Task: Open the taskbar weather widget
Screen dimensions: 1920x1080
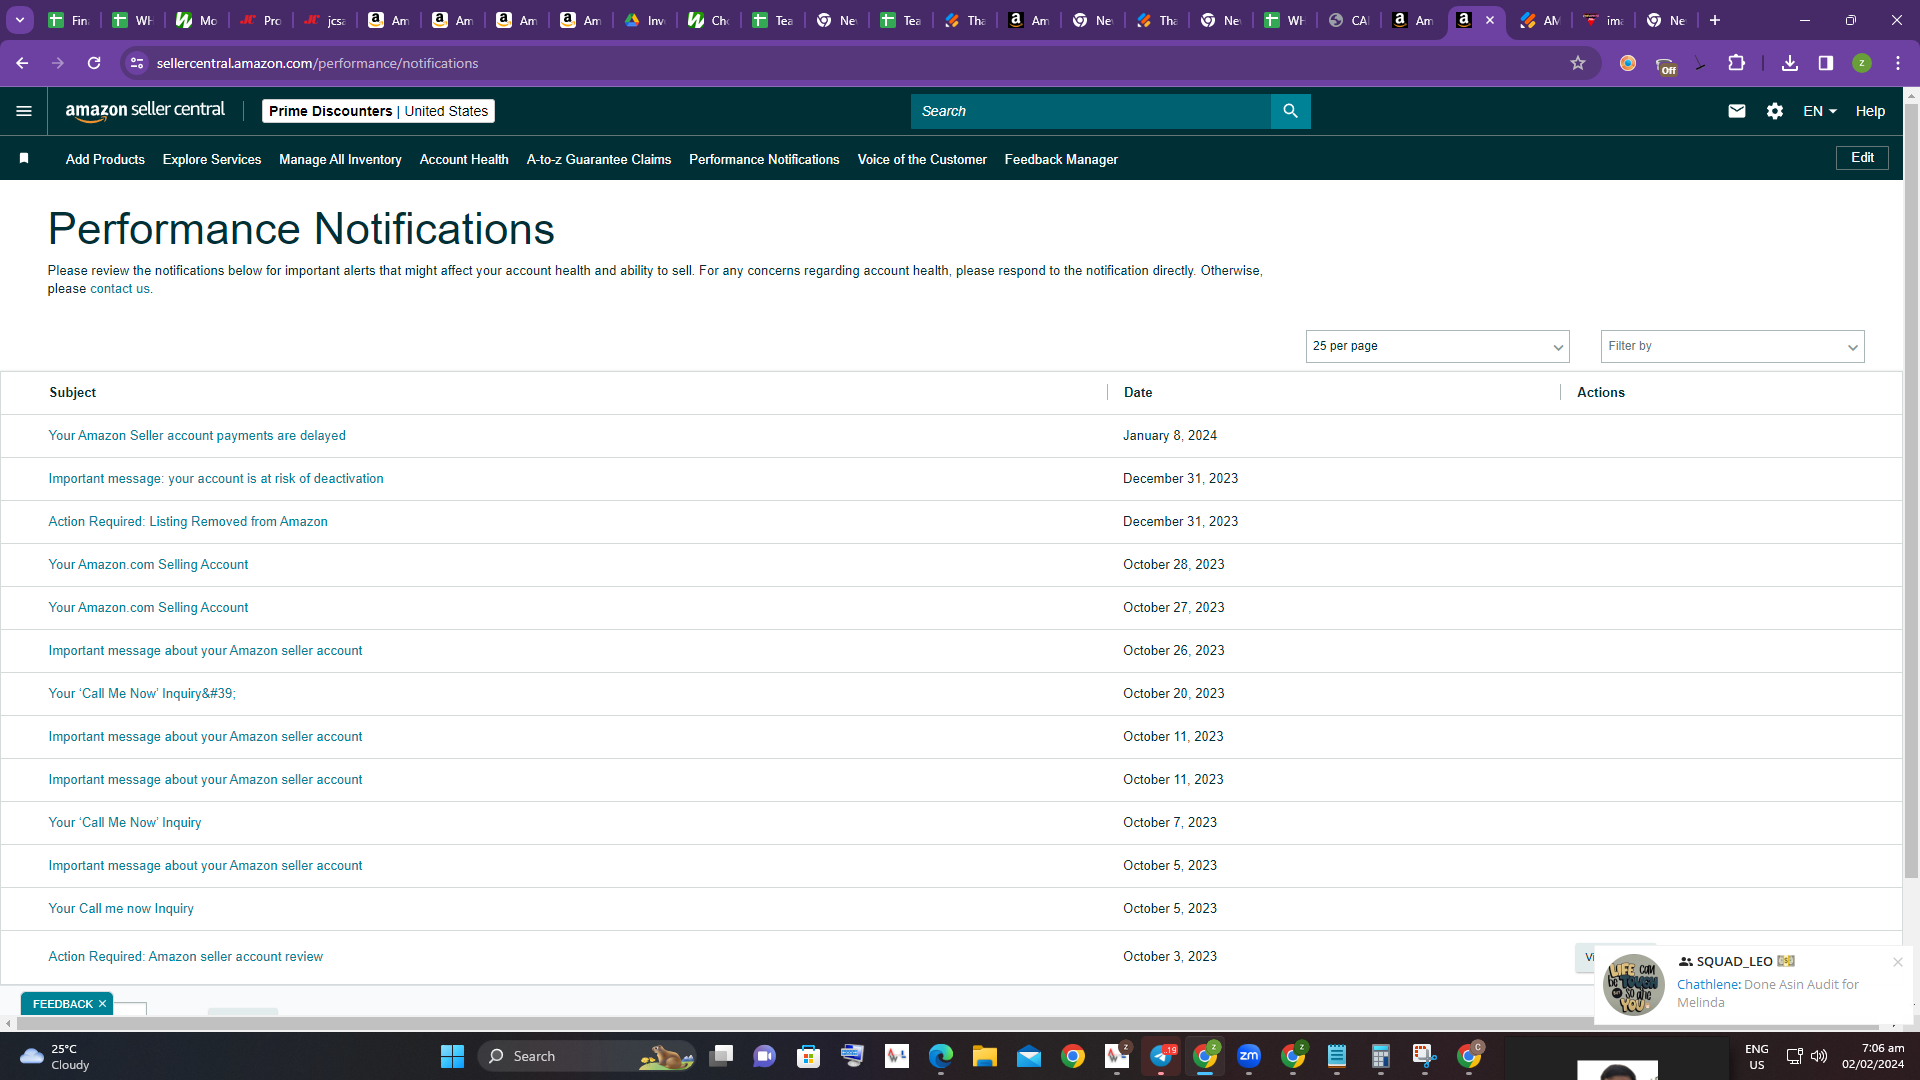Action: (56, 1056)
